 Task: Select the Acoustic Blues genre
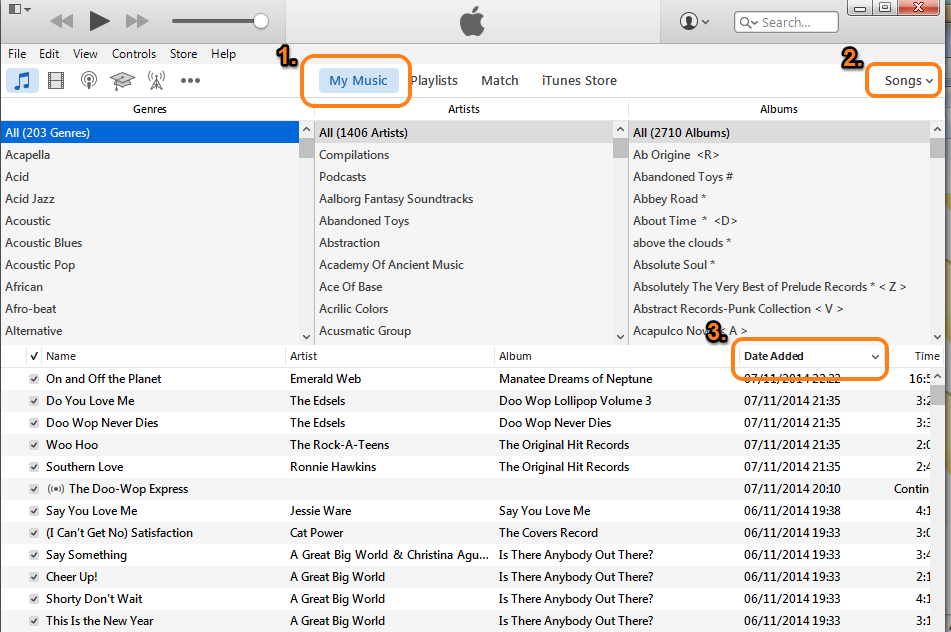(x=150, y=243)
